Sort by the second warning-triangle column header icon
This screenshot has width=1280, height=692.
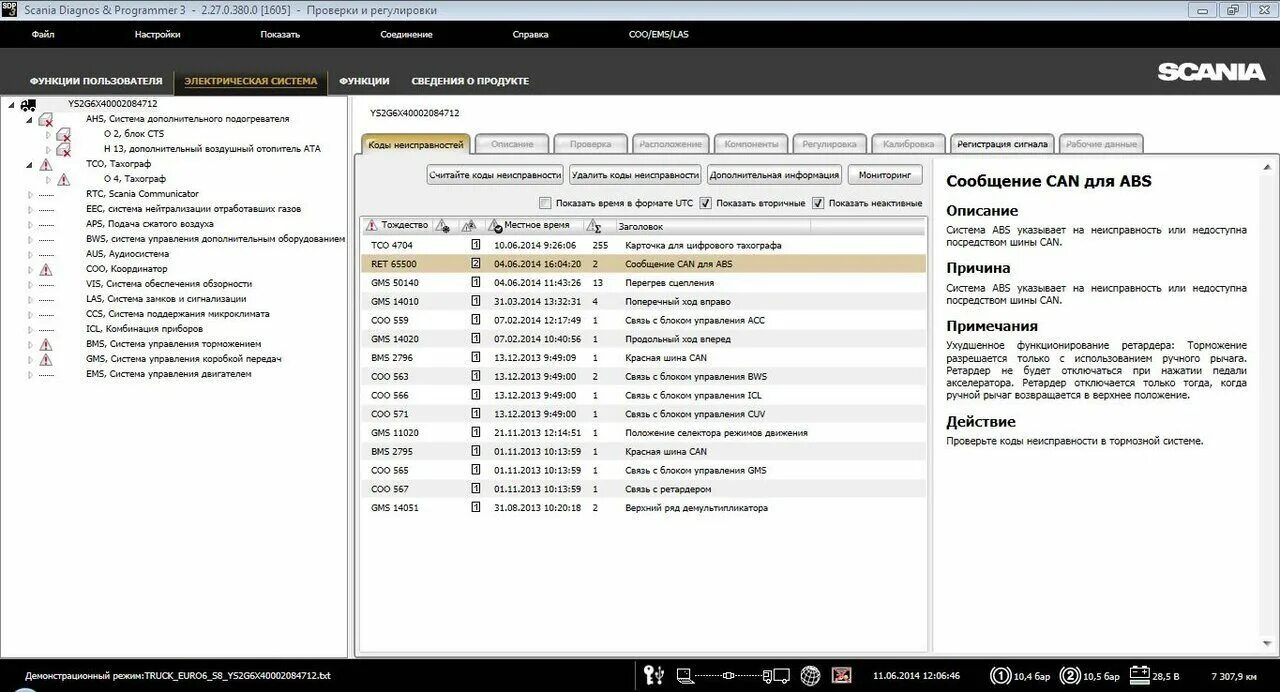click(x=468, y=226)
